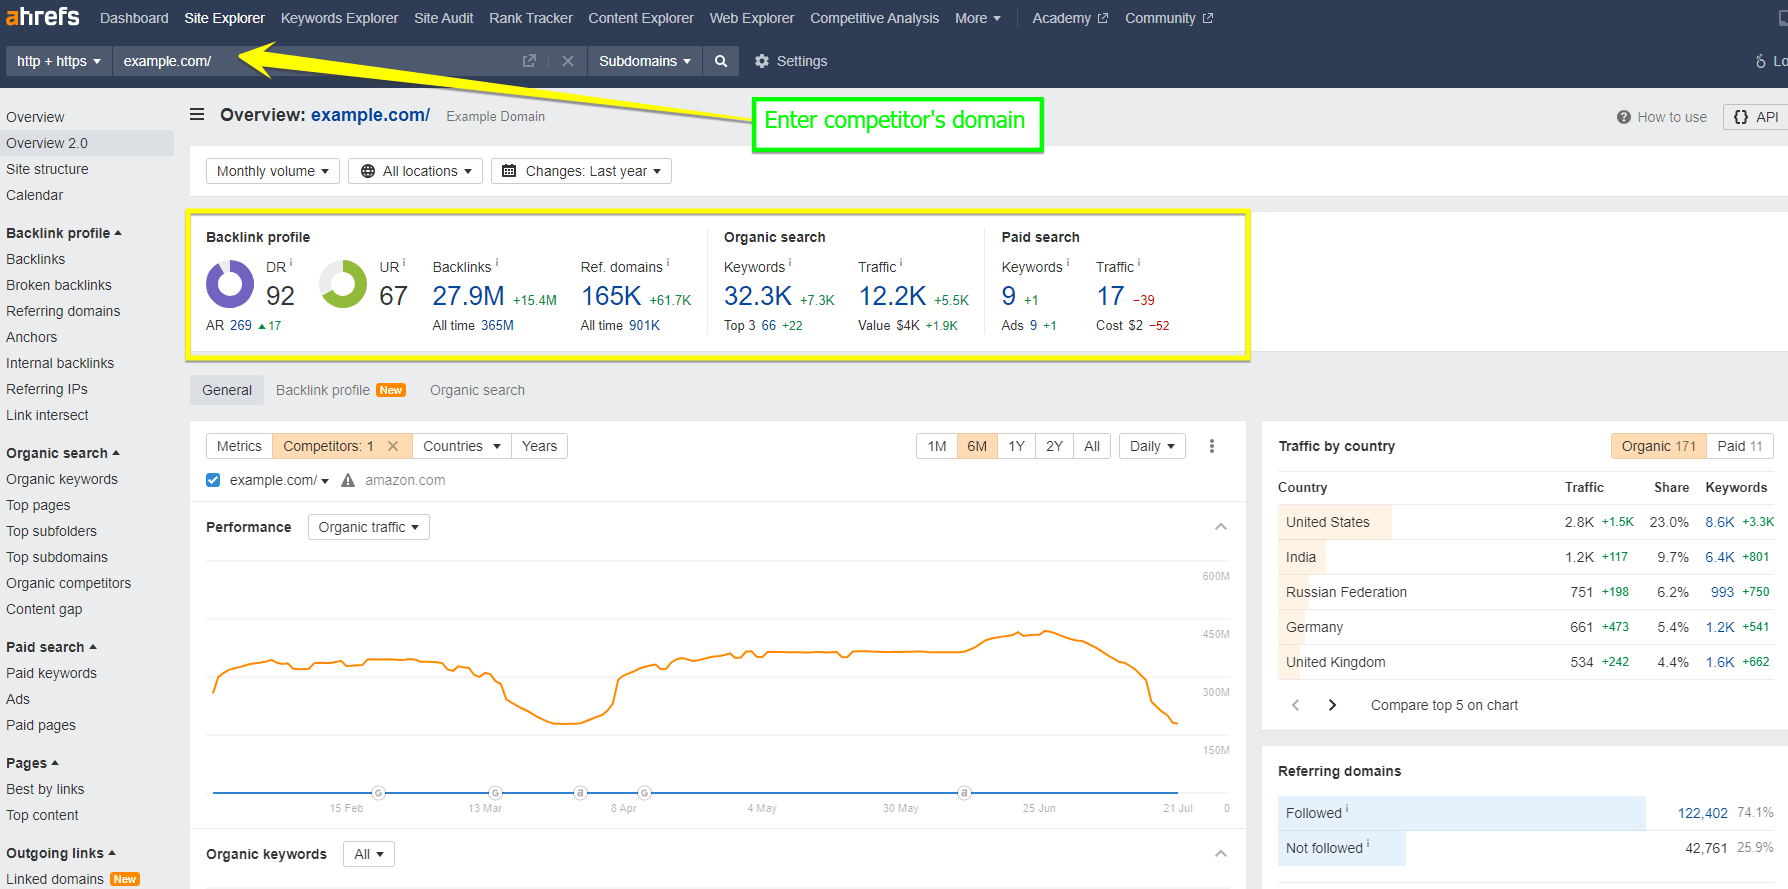Select 6M time range
This screenshot has width=1788, height=889.
977,446
